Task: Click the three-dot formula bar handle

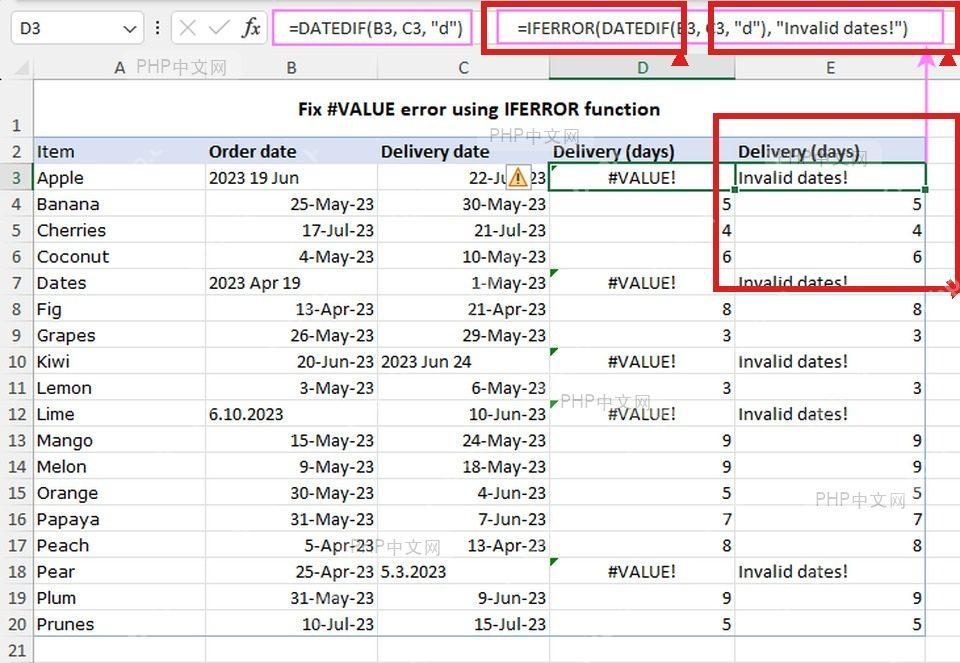Action: (x=157, y=28)
